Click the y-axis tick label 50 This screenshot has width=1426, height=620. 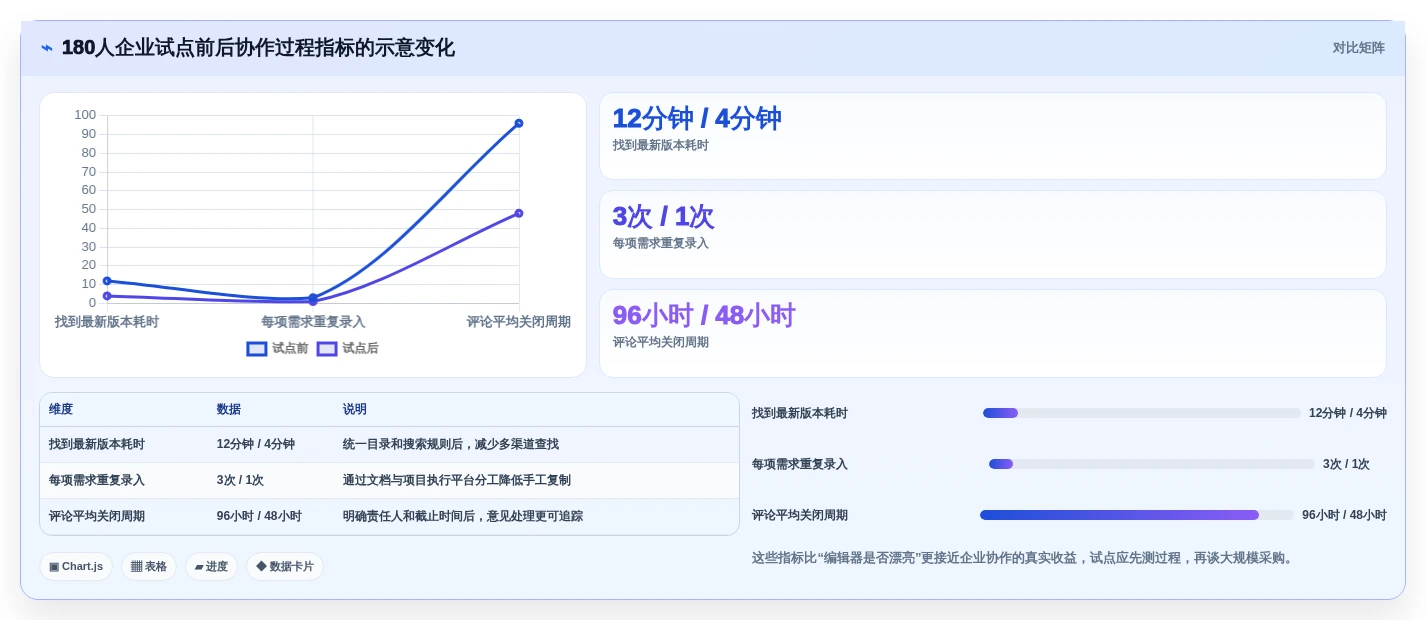(x=89, y=209)
